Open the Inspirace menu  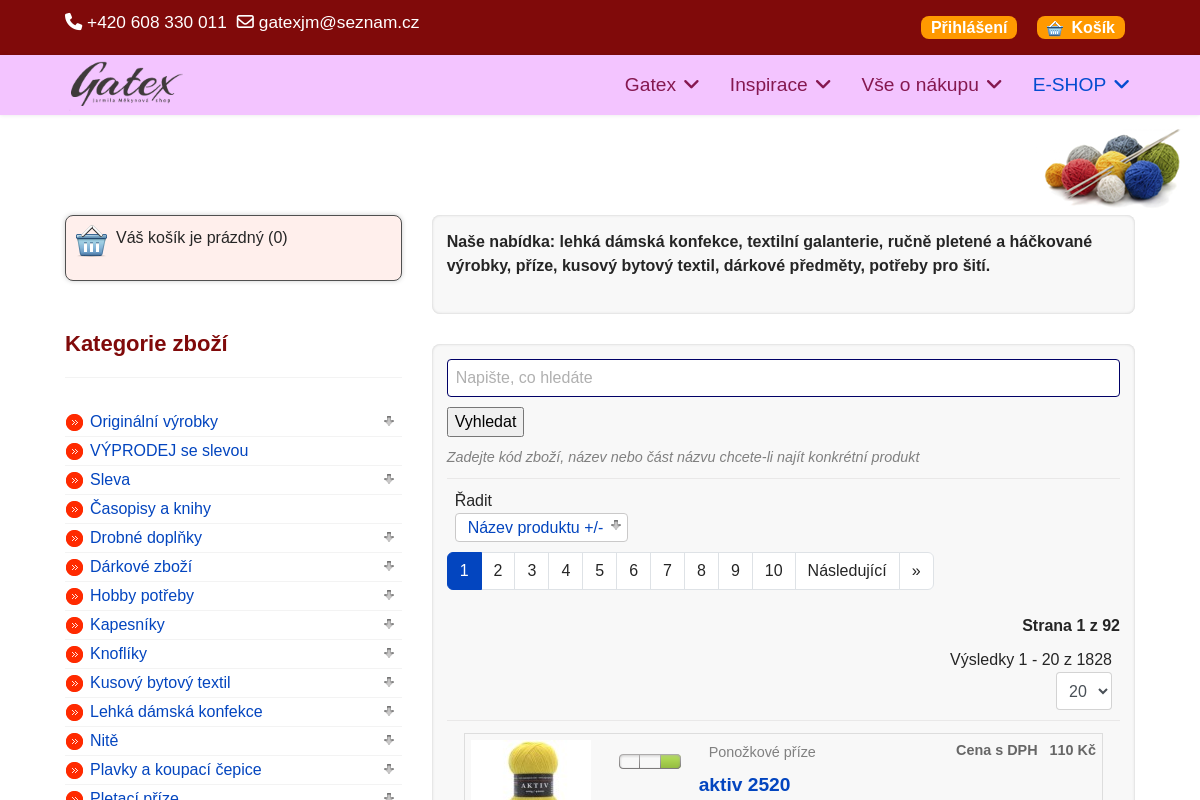pos(779,85)
